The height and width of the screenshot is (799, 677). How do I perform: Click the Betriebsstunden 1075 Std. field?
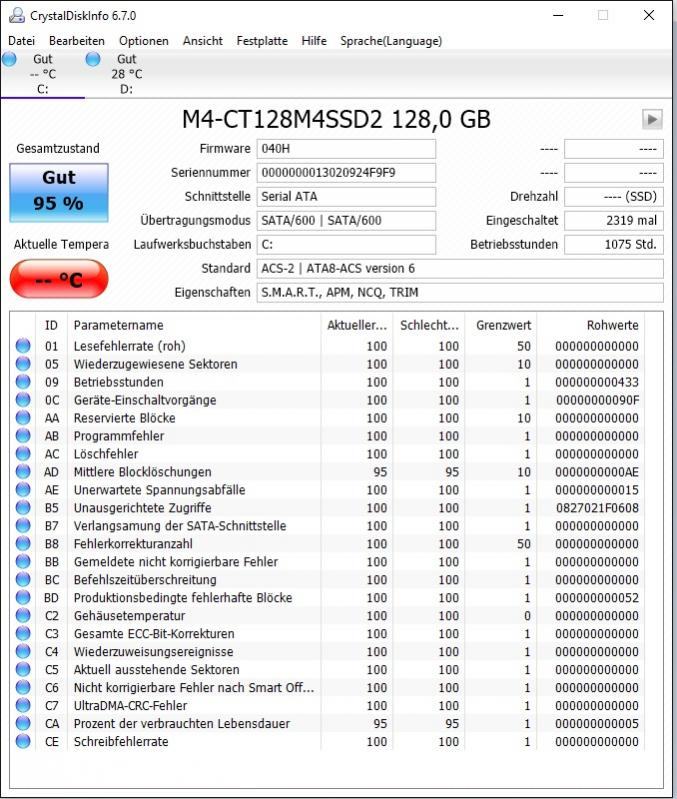(x=614, y=245)
